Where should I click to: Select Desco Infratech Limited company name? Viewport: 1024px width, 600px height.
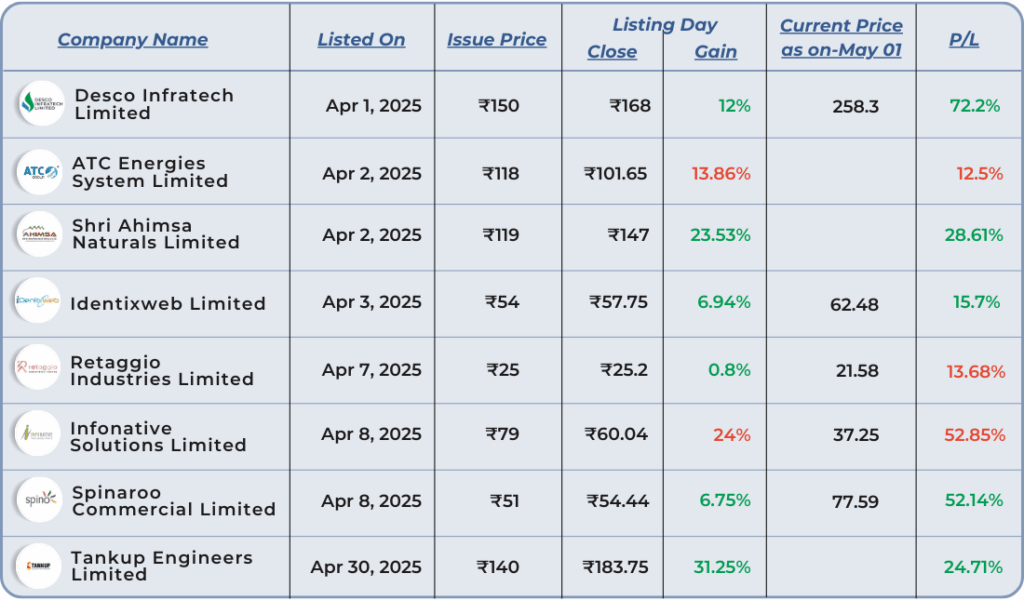coord(154,104)
